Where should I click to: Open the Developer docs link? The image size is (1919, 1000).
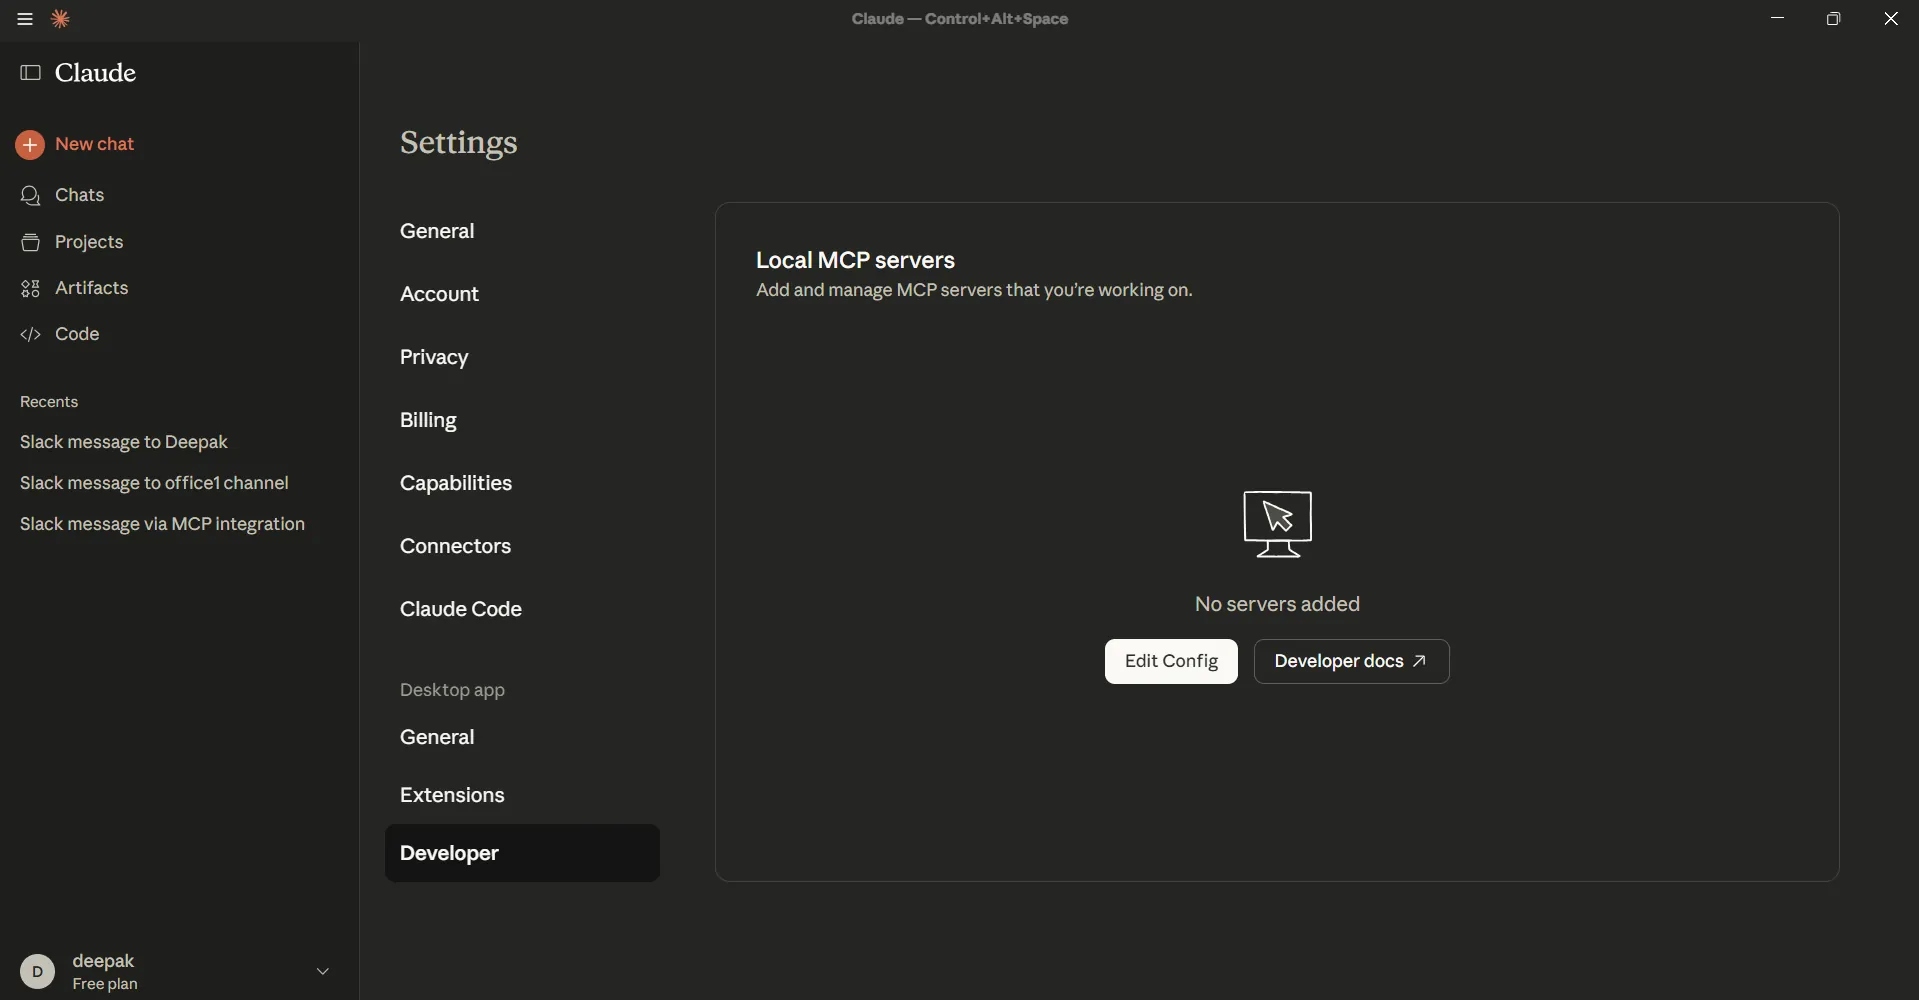tap(1352, 662)
